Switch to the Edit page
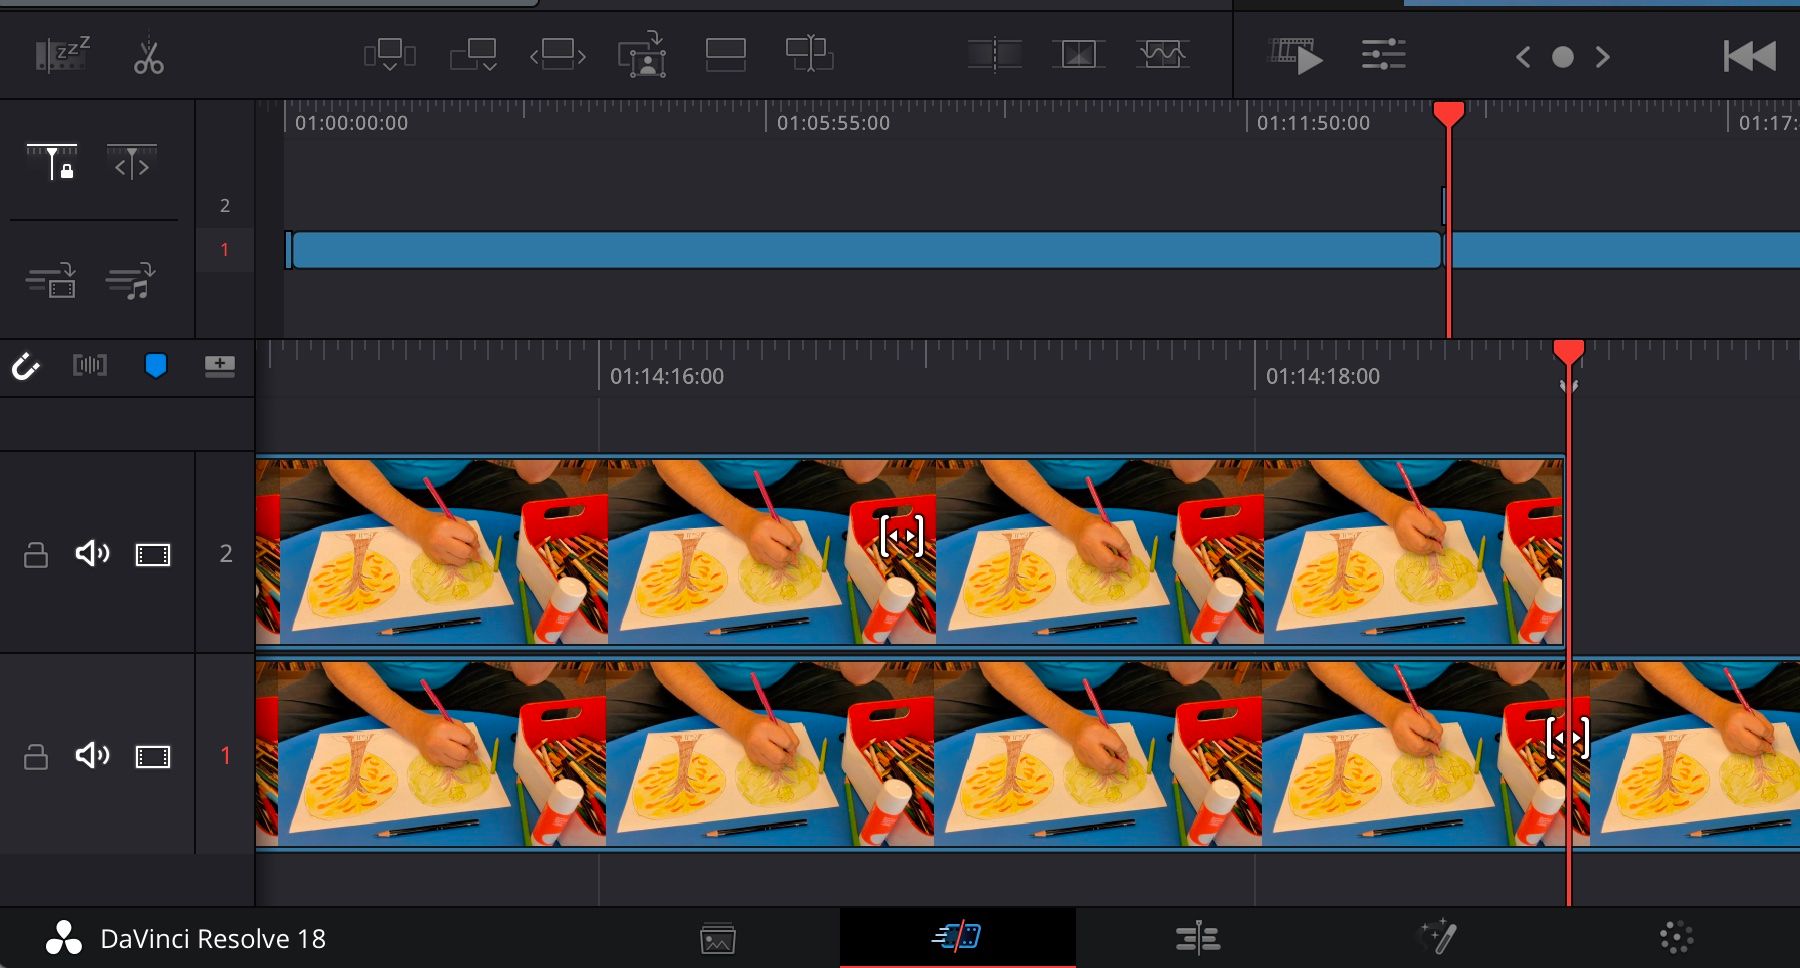This screenshot has height=968, width=1800. click(1198, 938)
